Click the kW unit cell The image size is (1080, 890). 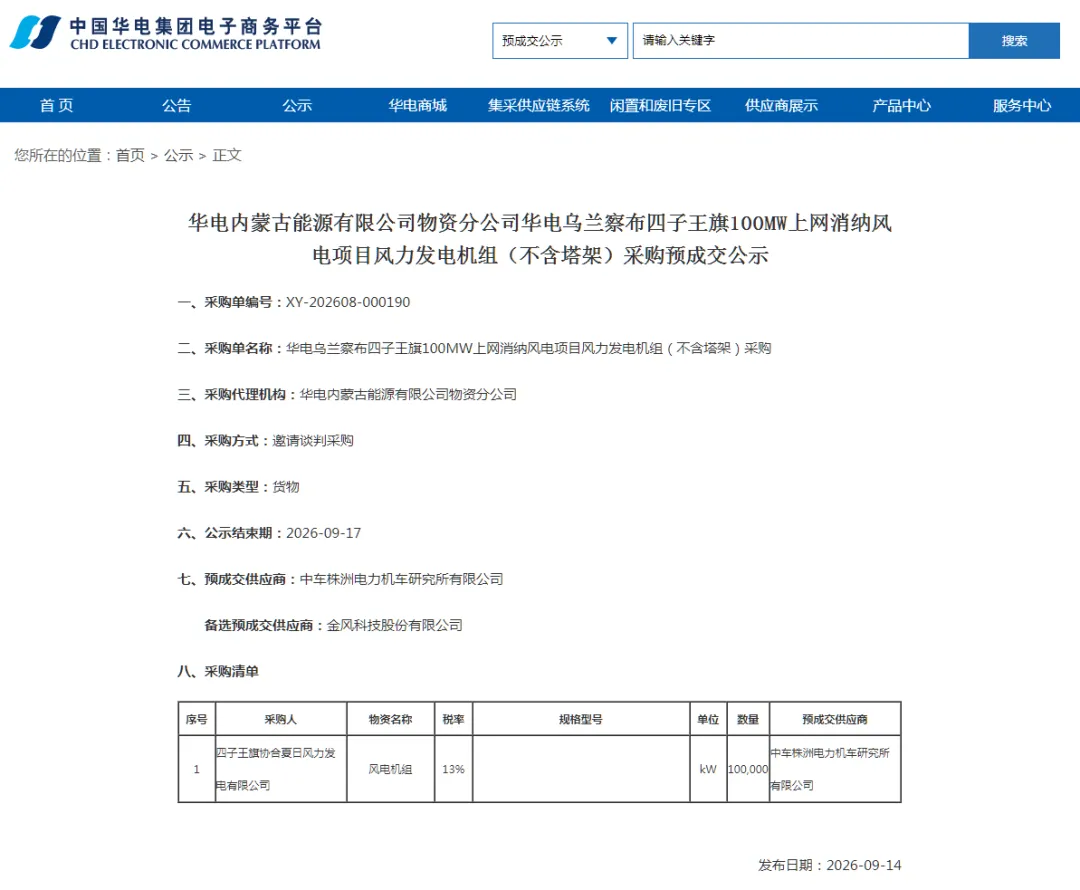(x=708, y=769)
